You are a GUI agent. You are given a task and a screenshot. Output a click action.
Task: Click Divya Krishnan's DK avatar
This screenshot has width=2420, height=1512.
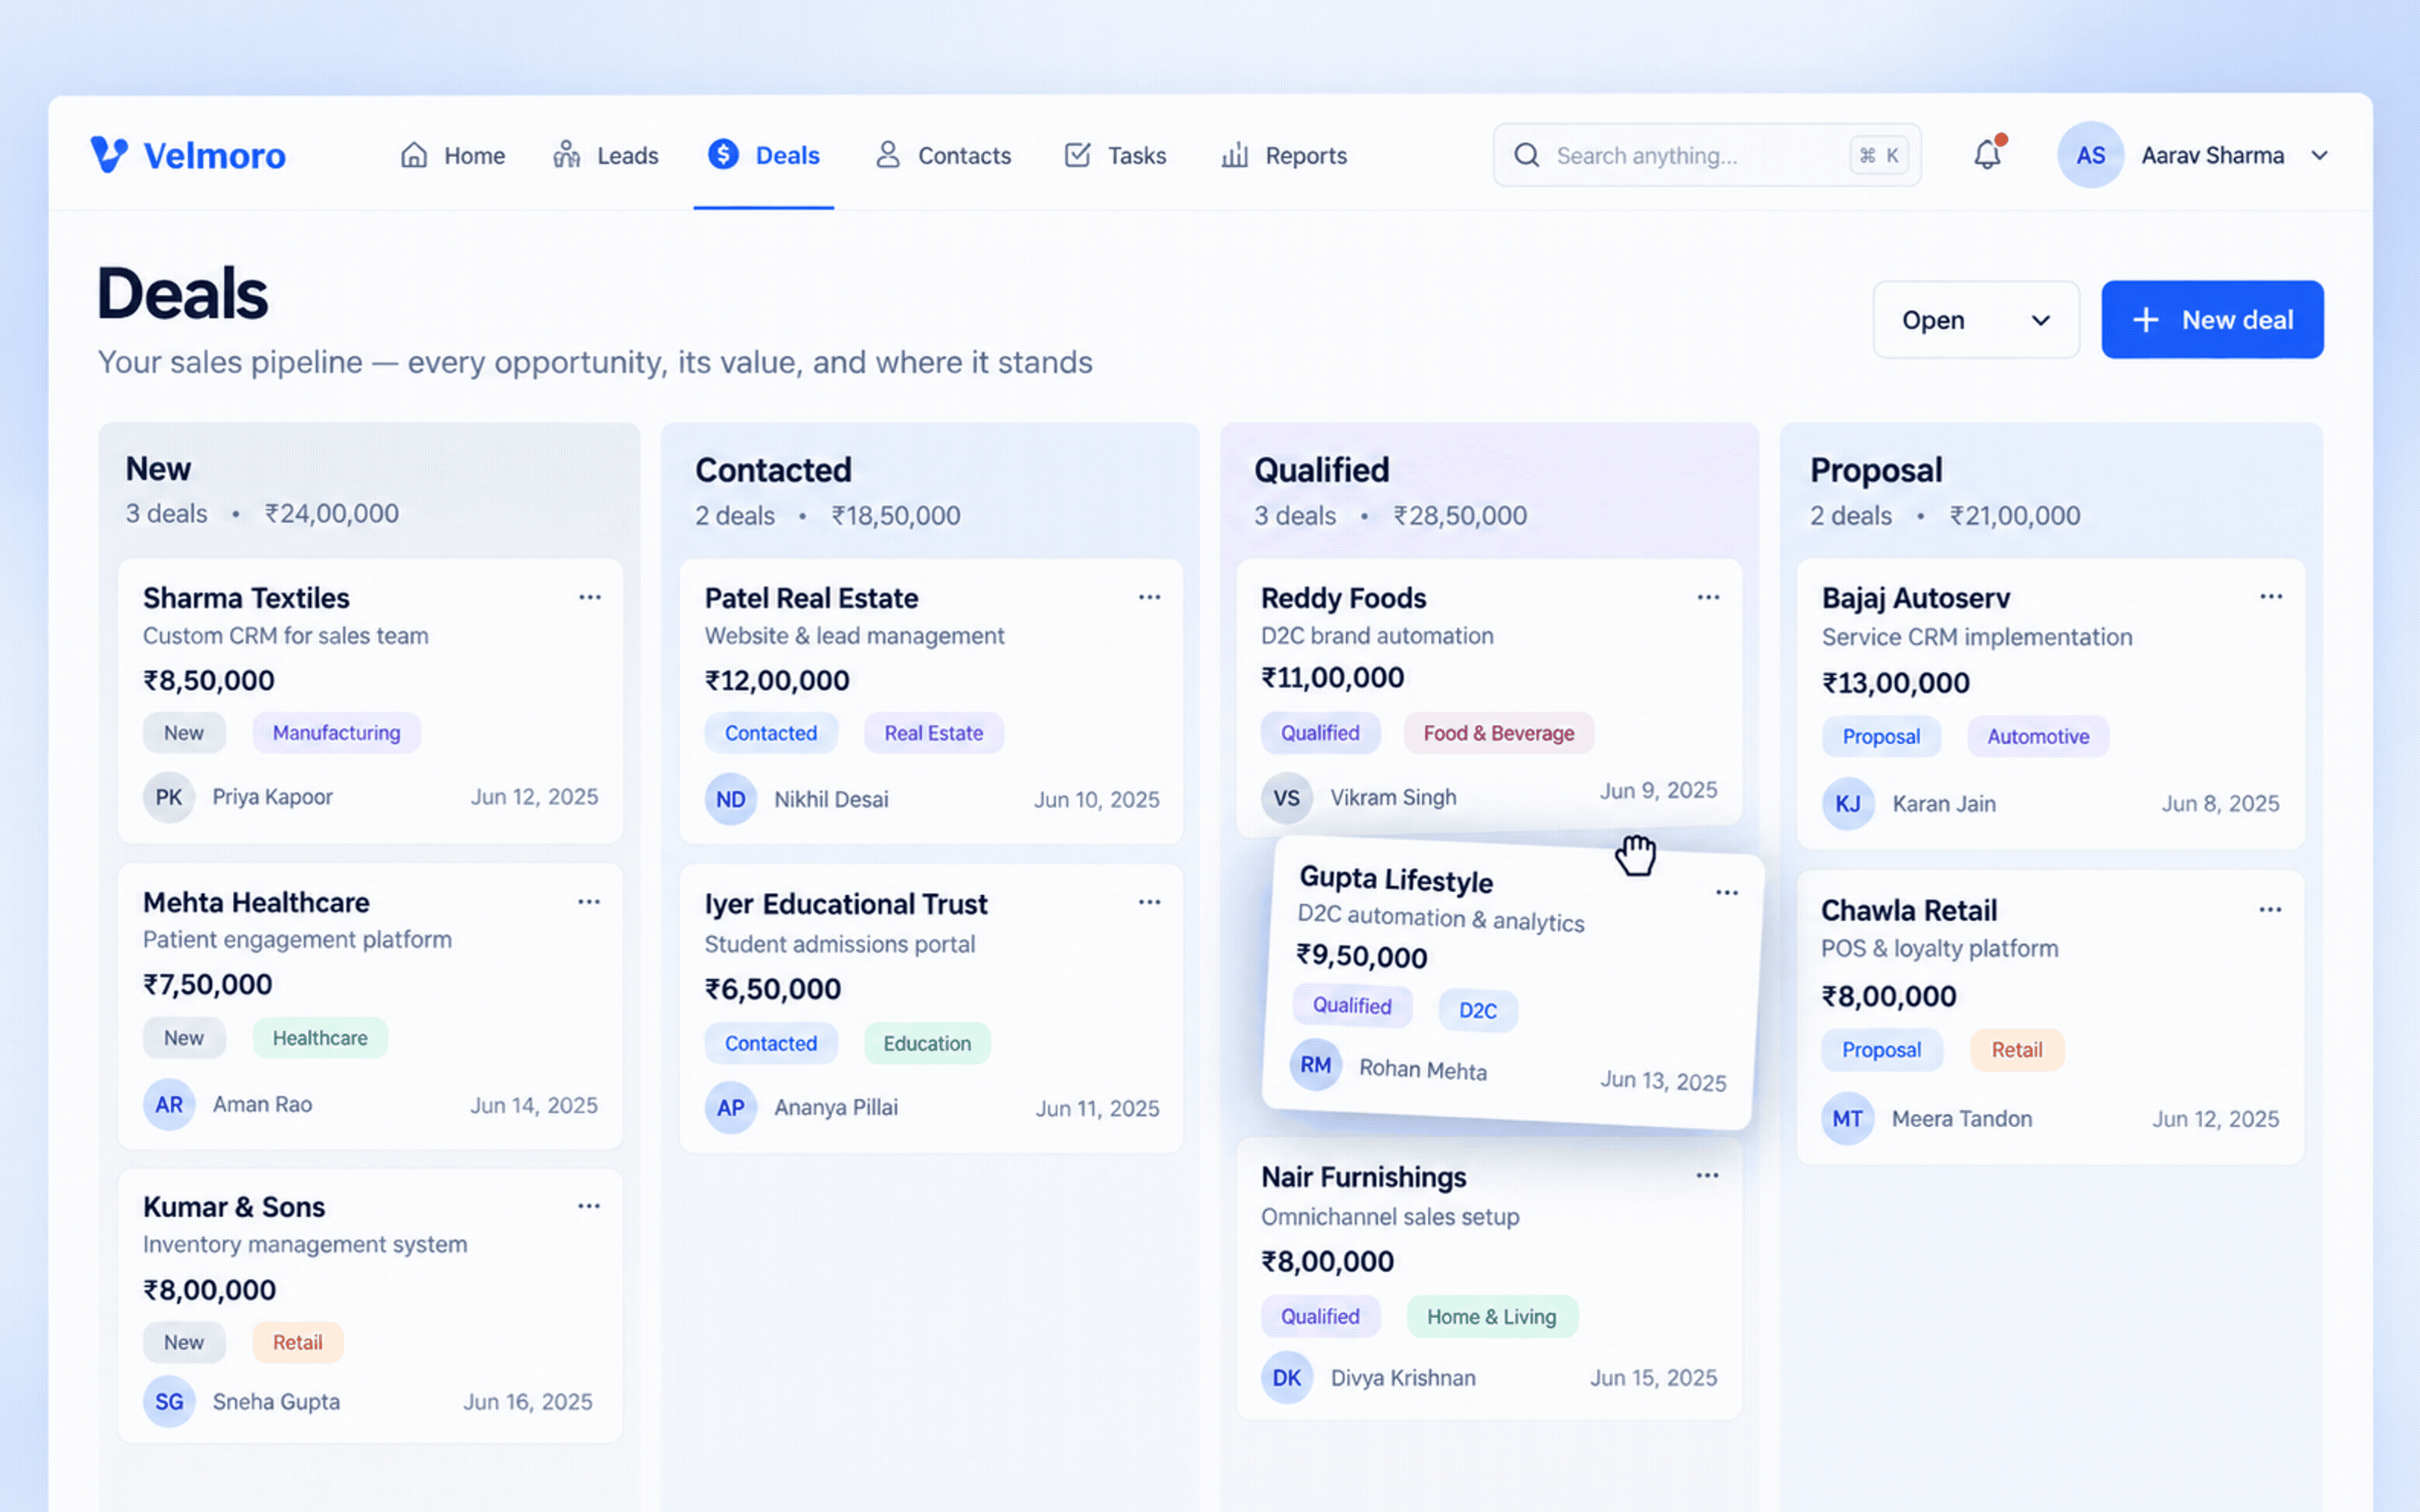pos(1287,1378)
